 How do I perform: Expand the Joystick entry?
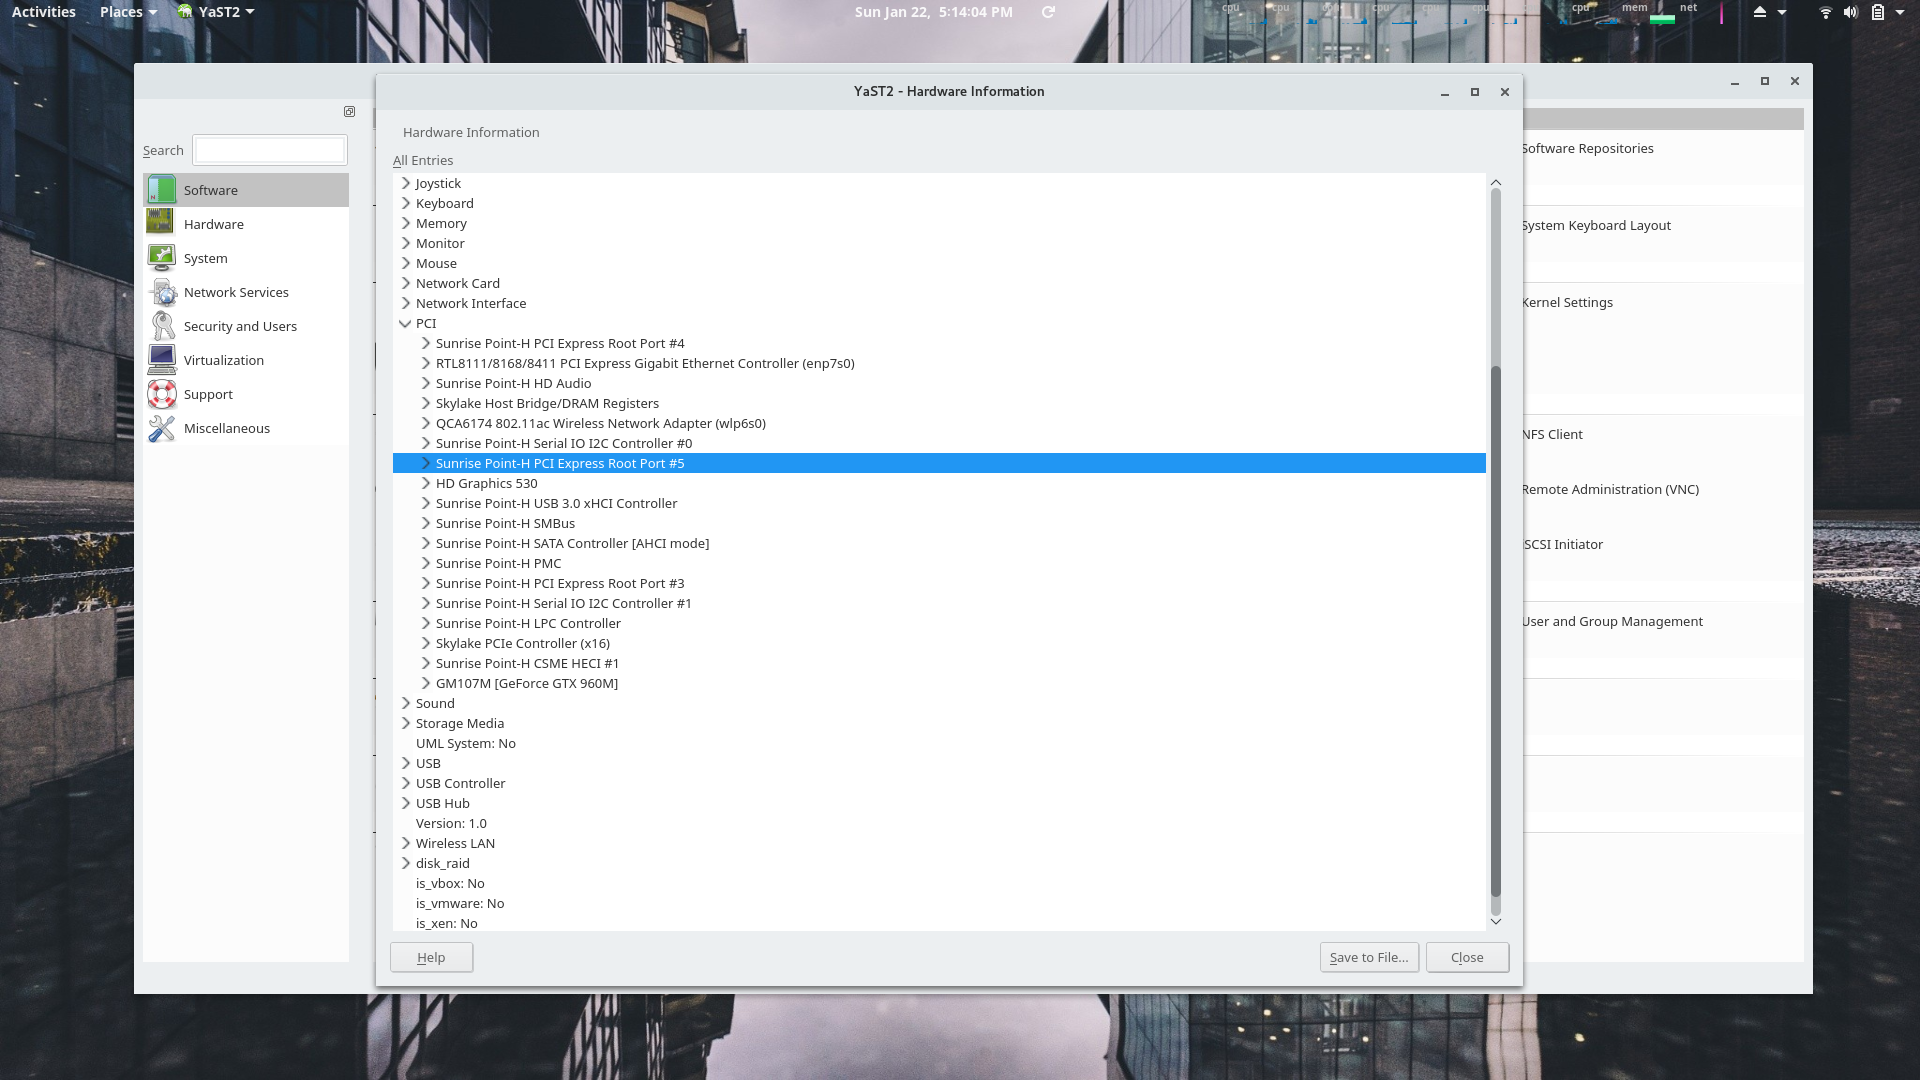(406, 183)
